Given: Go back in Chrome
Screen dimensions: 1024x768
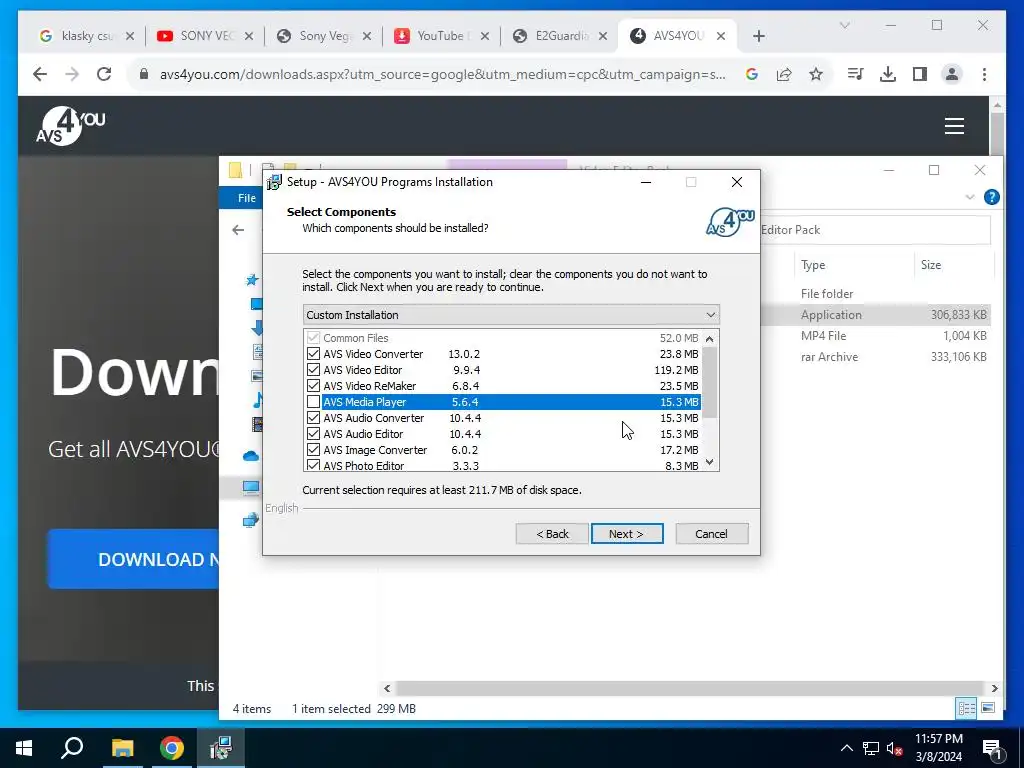Looking at the screenshot, I should point(40,74).
